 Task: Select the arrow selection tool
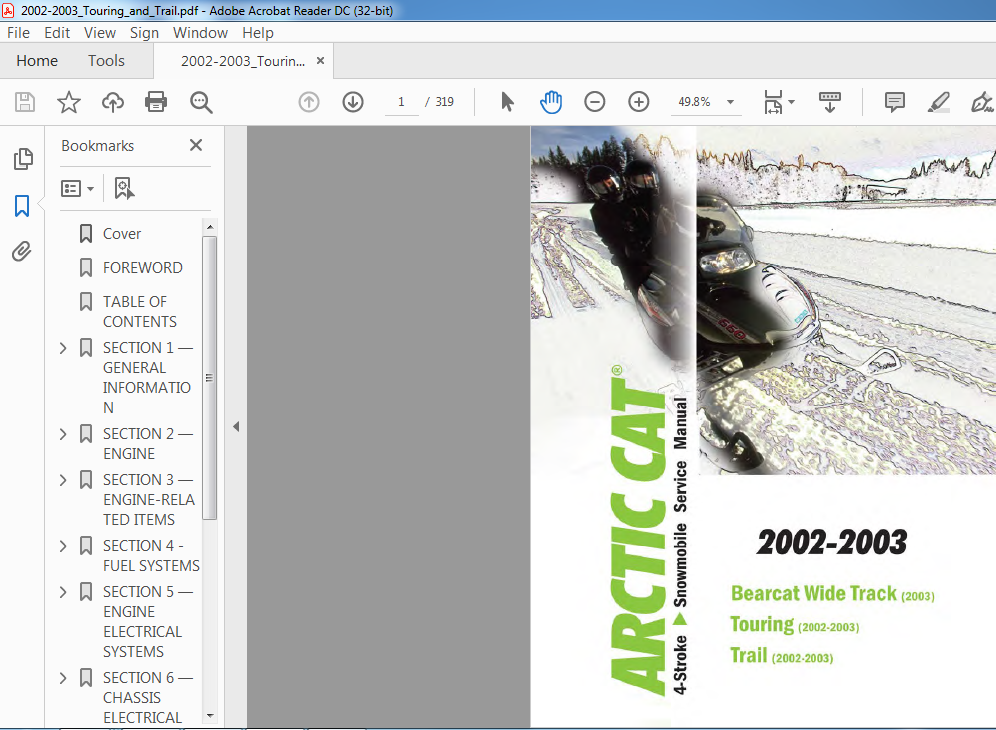[x=507, y=102]
